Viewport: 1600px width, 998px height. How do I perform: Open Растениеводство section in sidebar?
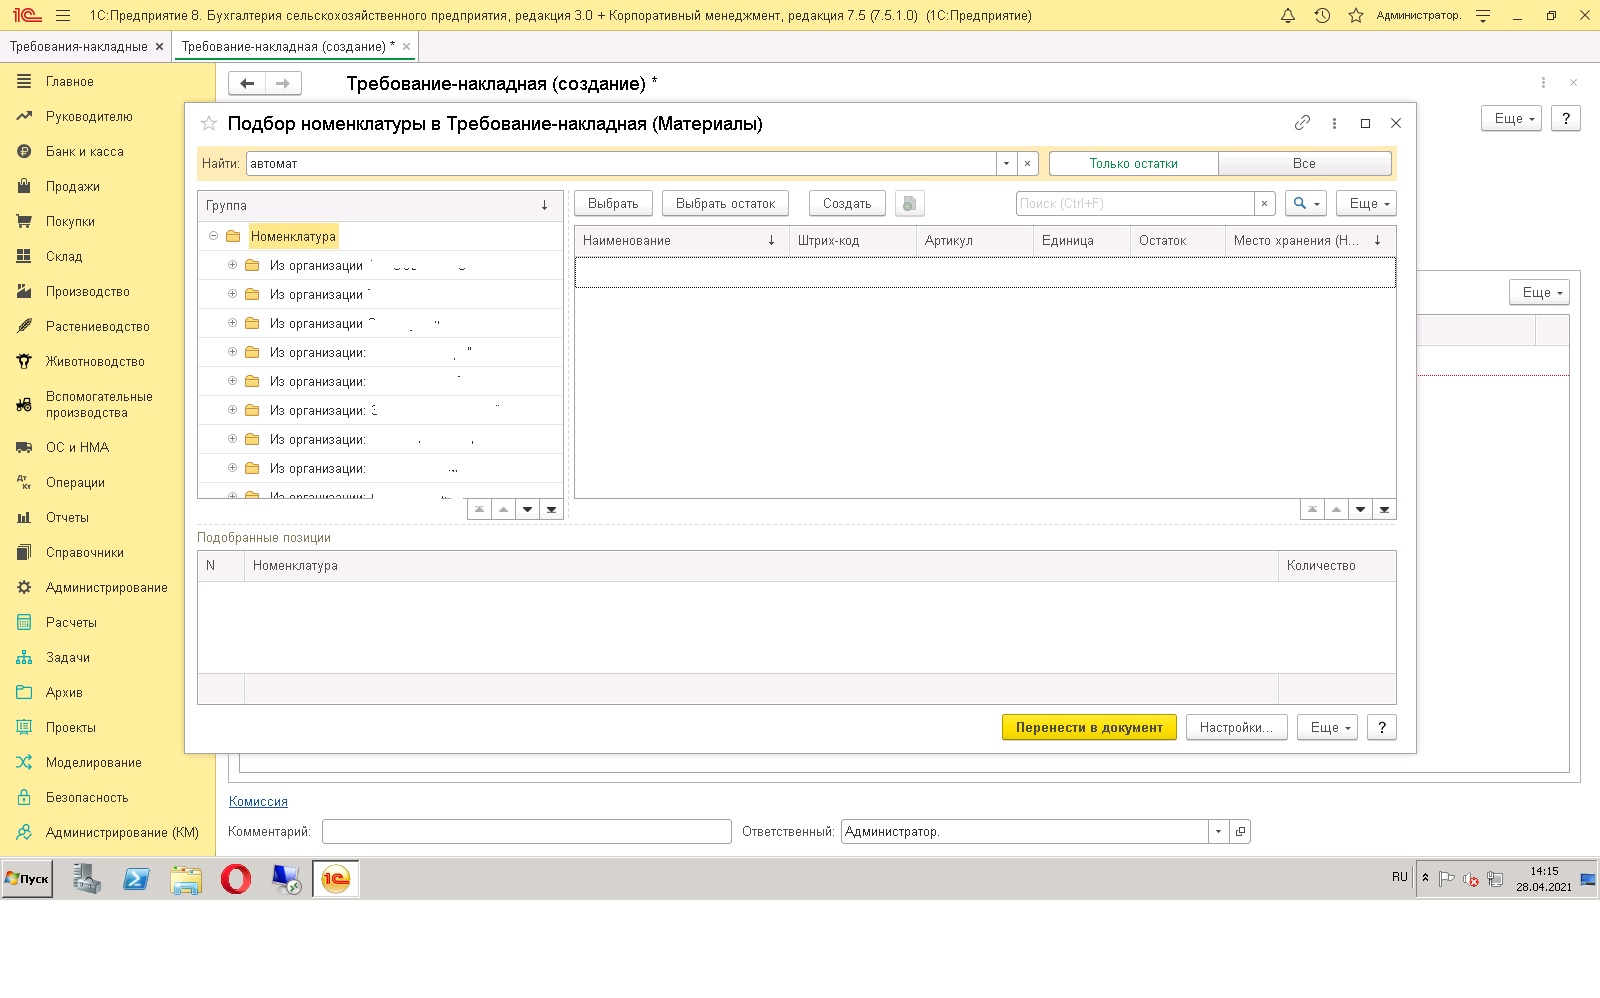(x=98, y=327)
